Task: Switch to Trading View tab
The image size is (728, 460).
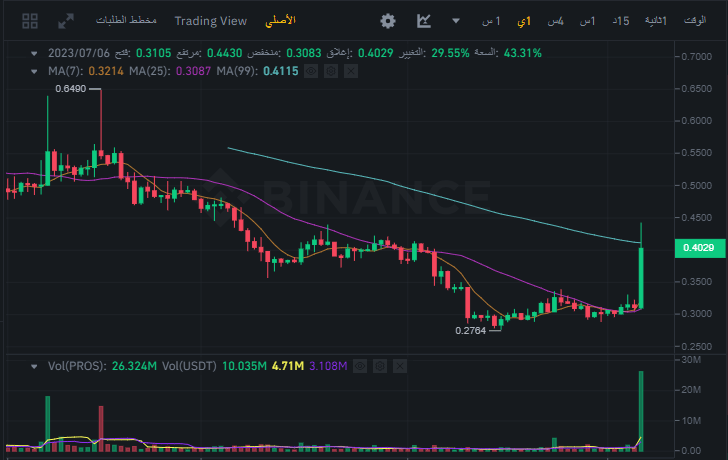Action: point(210,21)
